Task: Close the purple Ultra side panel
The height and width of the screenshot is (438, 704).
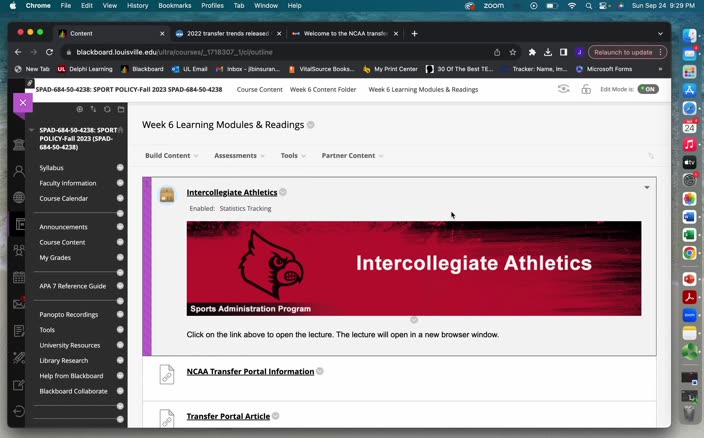Action: click(x=22, y=102)
